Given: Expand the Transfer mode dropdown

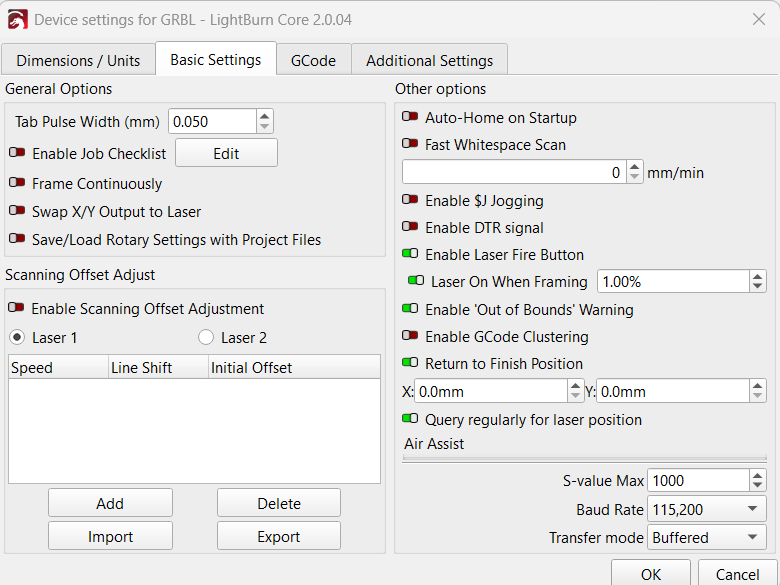Looking at the screenshot, I should pos(706,538).
